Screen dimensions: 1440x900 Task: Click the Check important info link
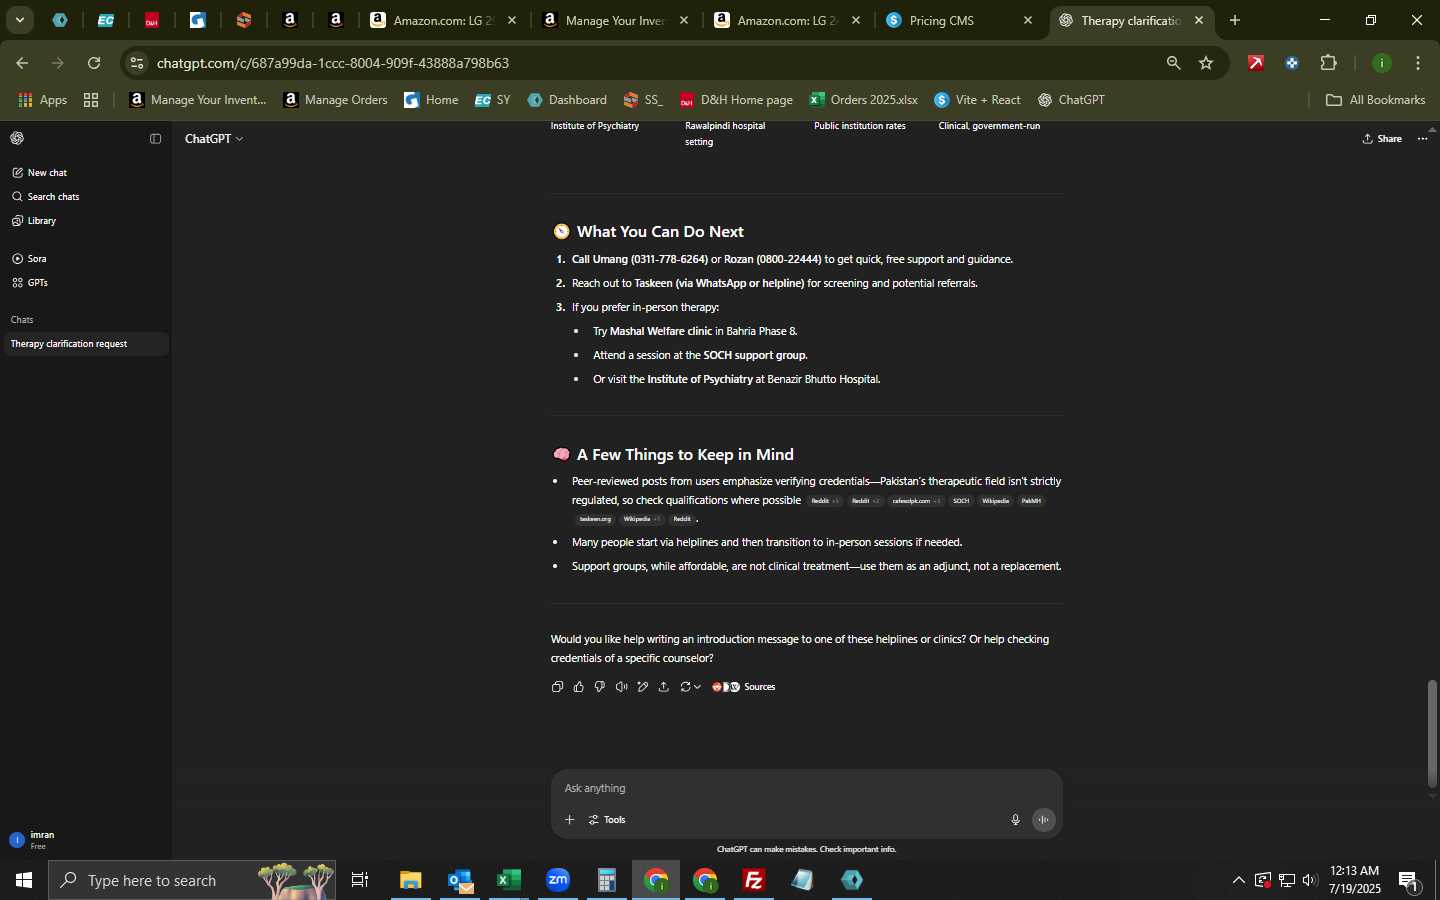click(857, 849)
